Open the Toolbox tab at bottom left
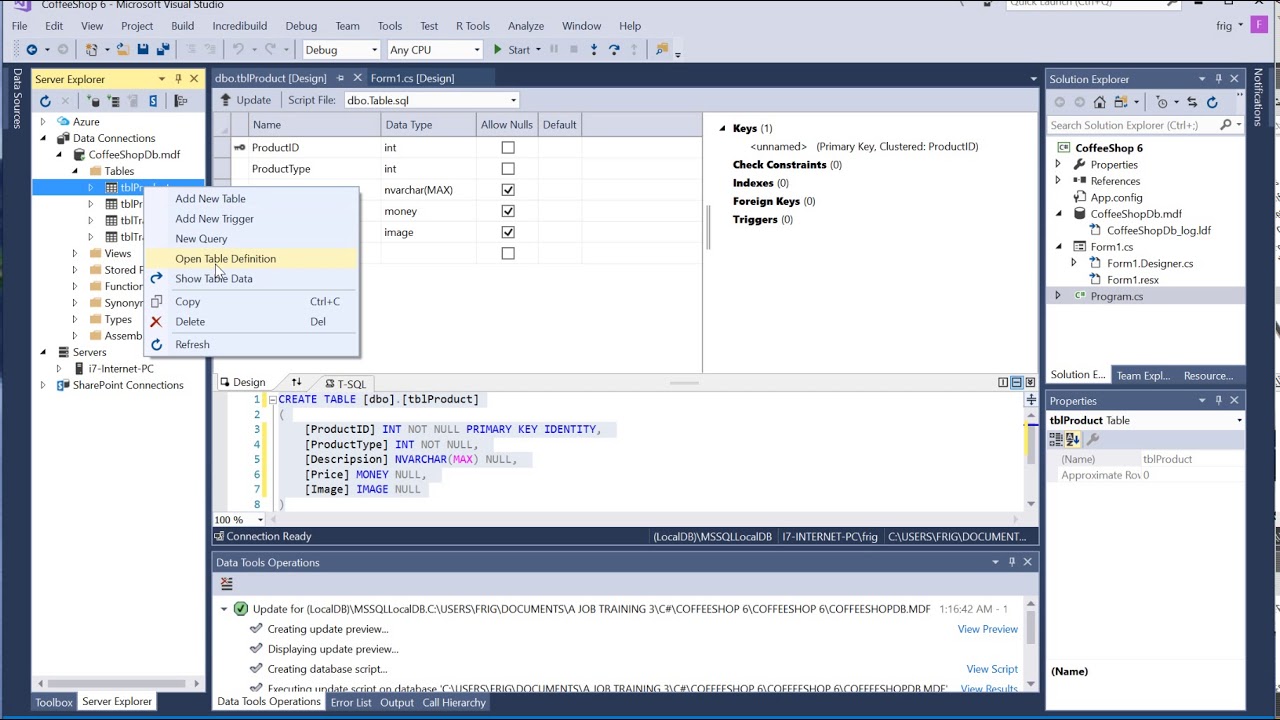Screen dimensions: 1280x720 click(x=54, y=702)
